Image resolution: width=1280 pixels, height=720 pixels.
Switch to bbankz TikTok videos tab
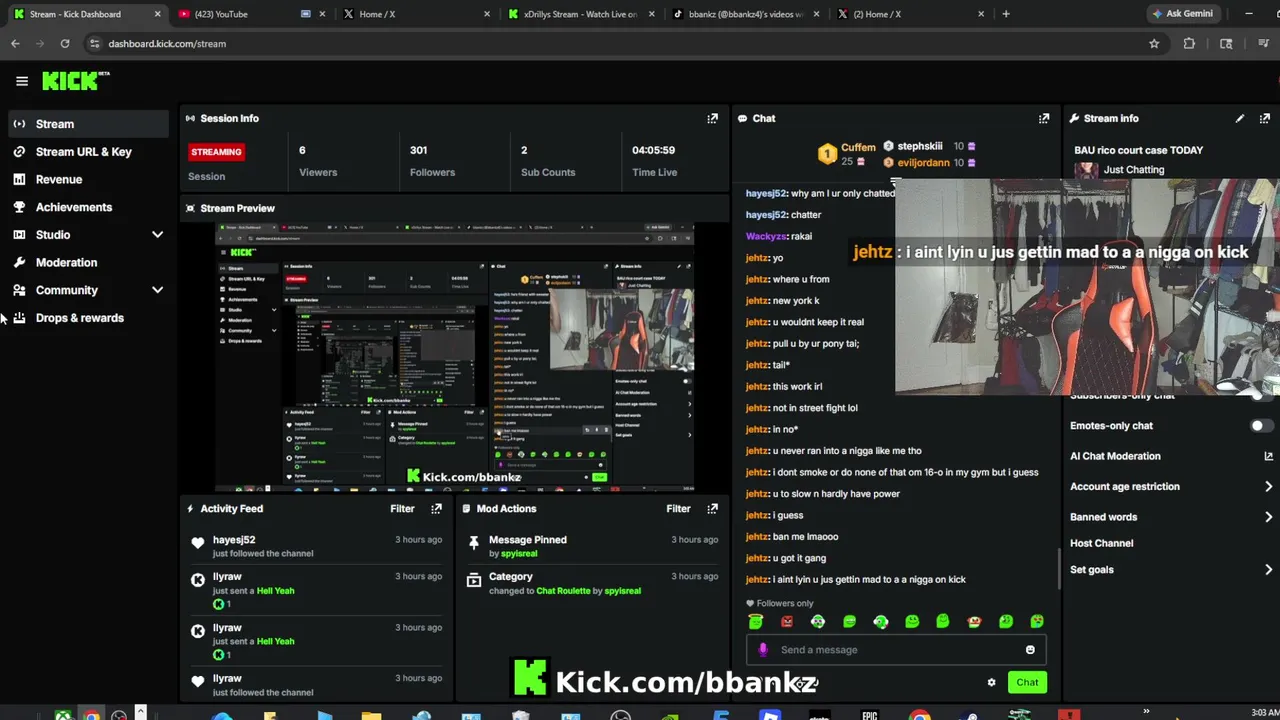745,14
